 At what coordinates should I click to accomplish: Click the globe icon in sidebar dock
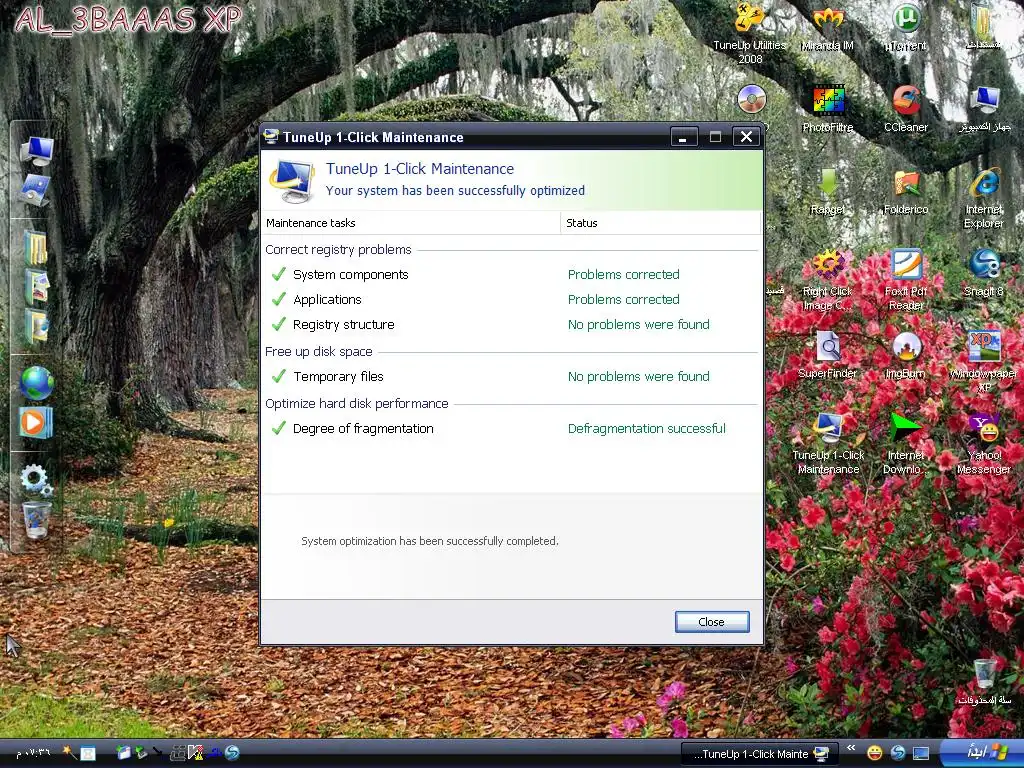click(36, 383)
